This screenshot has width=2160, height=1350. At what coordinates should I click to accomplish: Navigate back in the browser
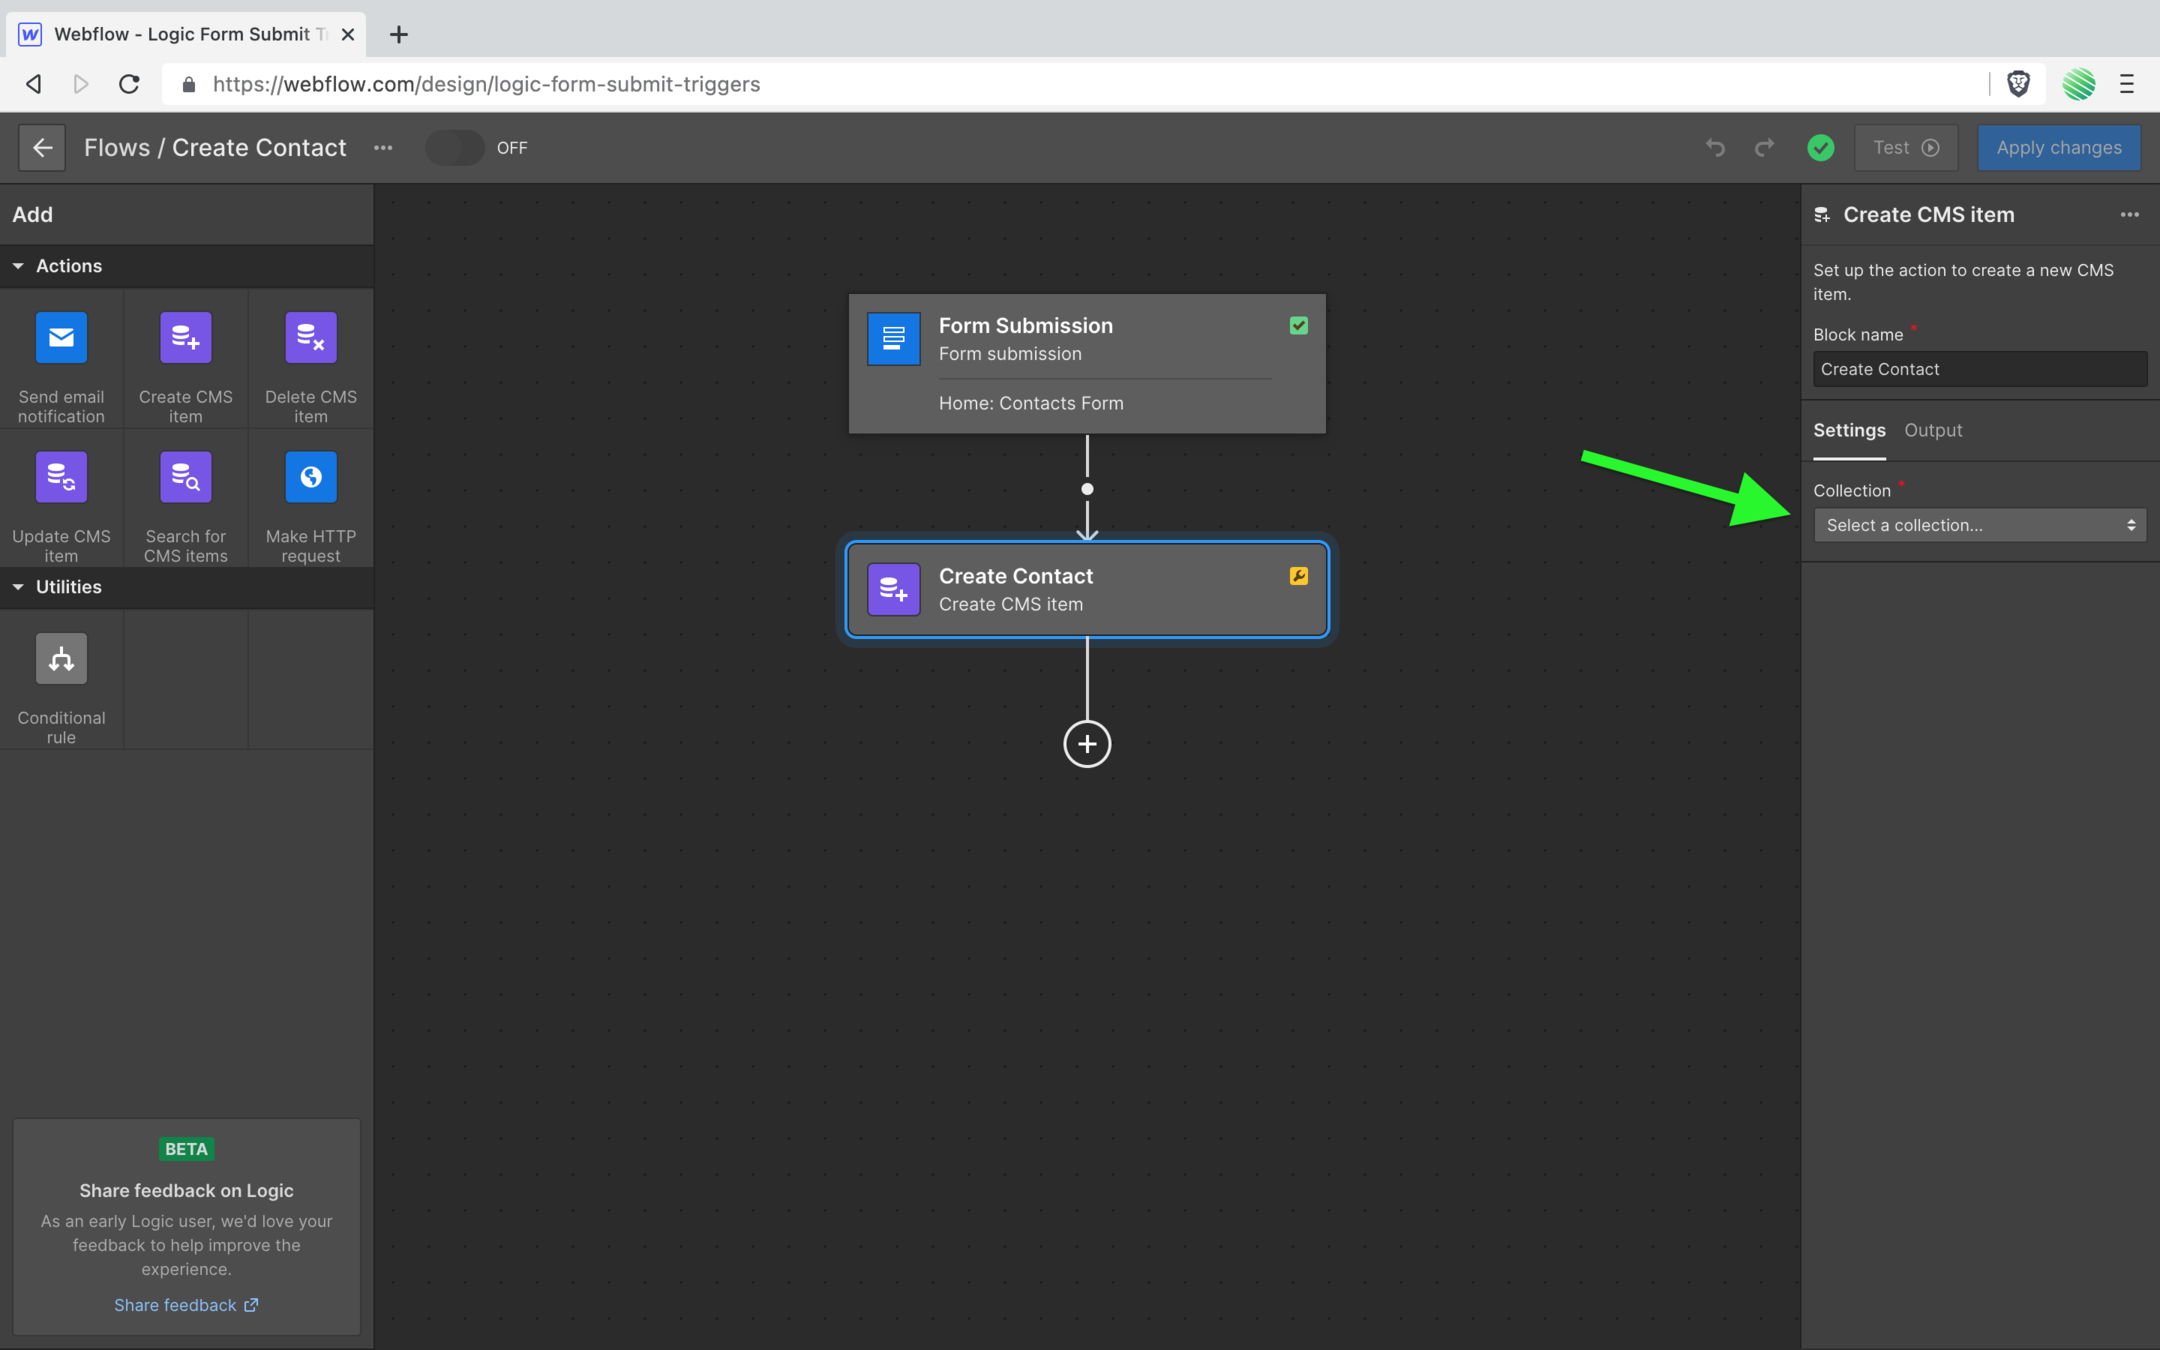tap(34, 84)
